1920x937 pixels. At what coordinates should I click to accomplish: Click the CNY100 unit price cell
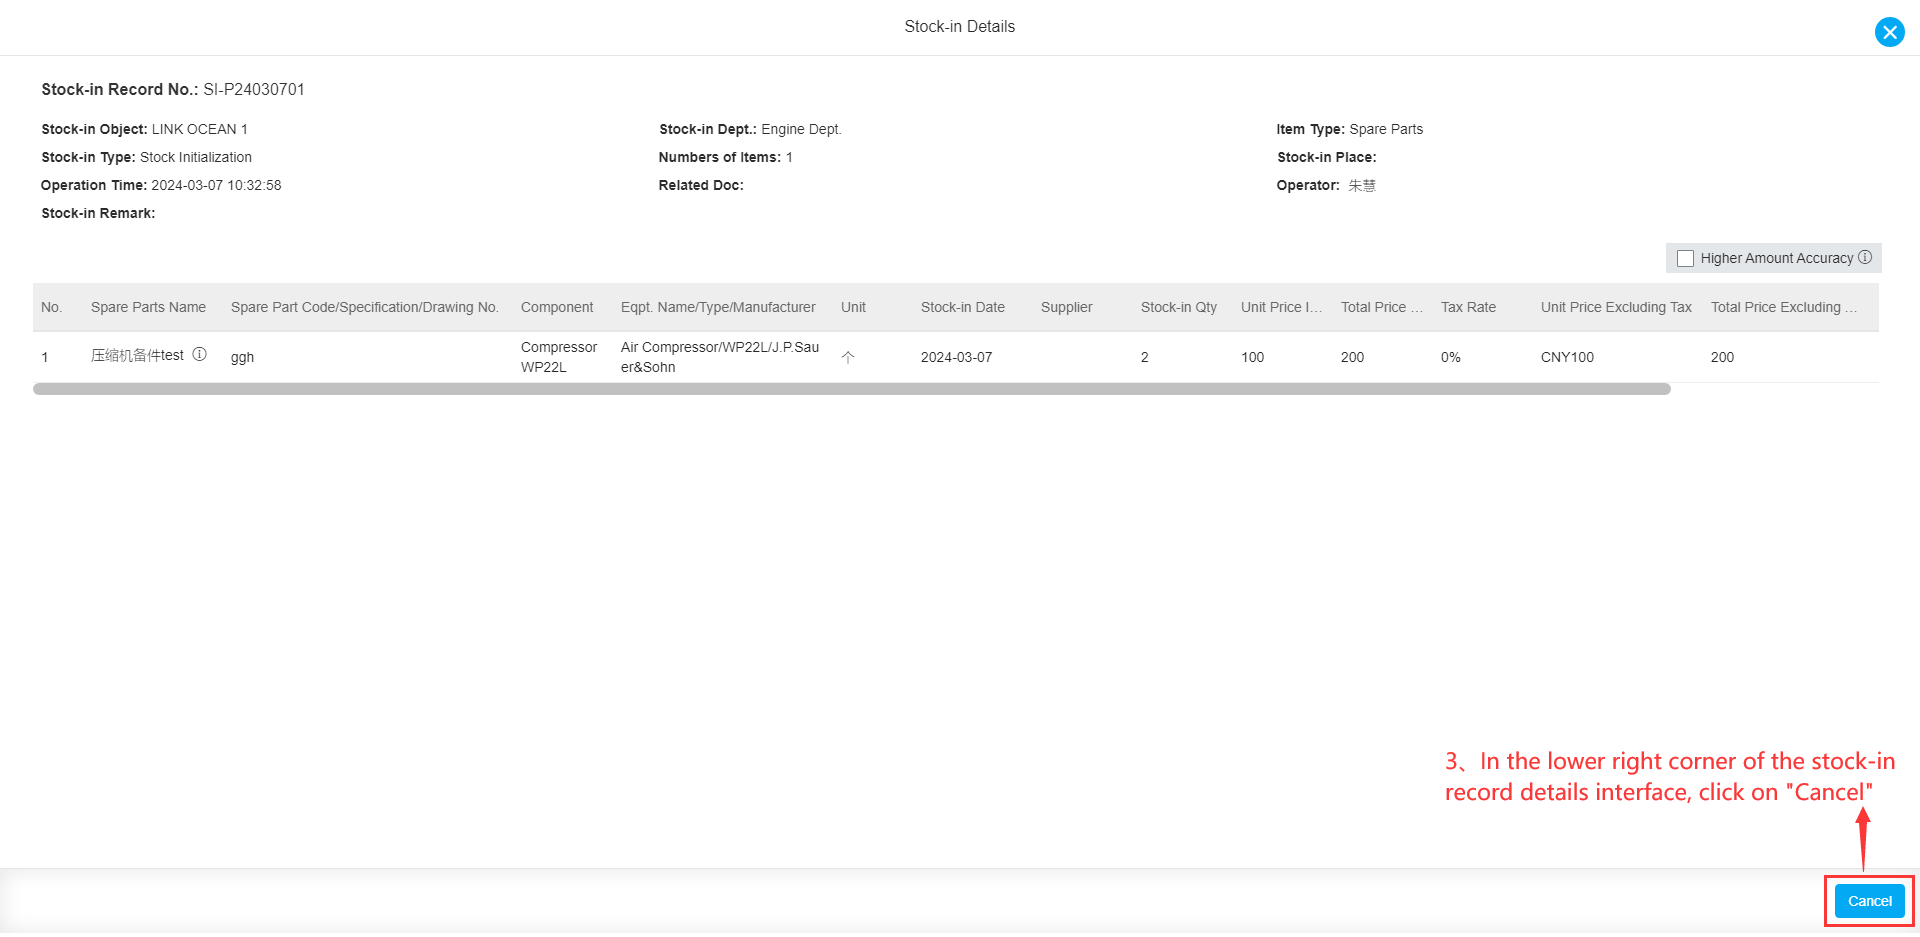click(1567, 357)
